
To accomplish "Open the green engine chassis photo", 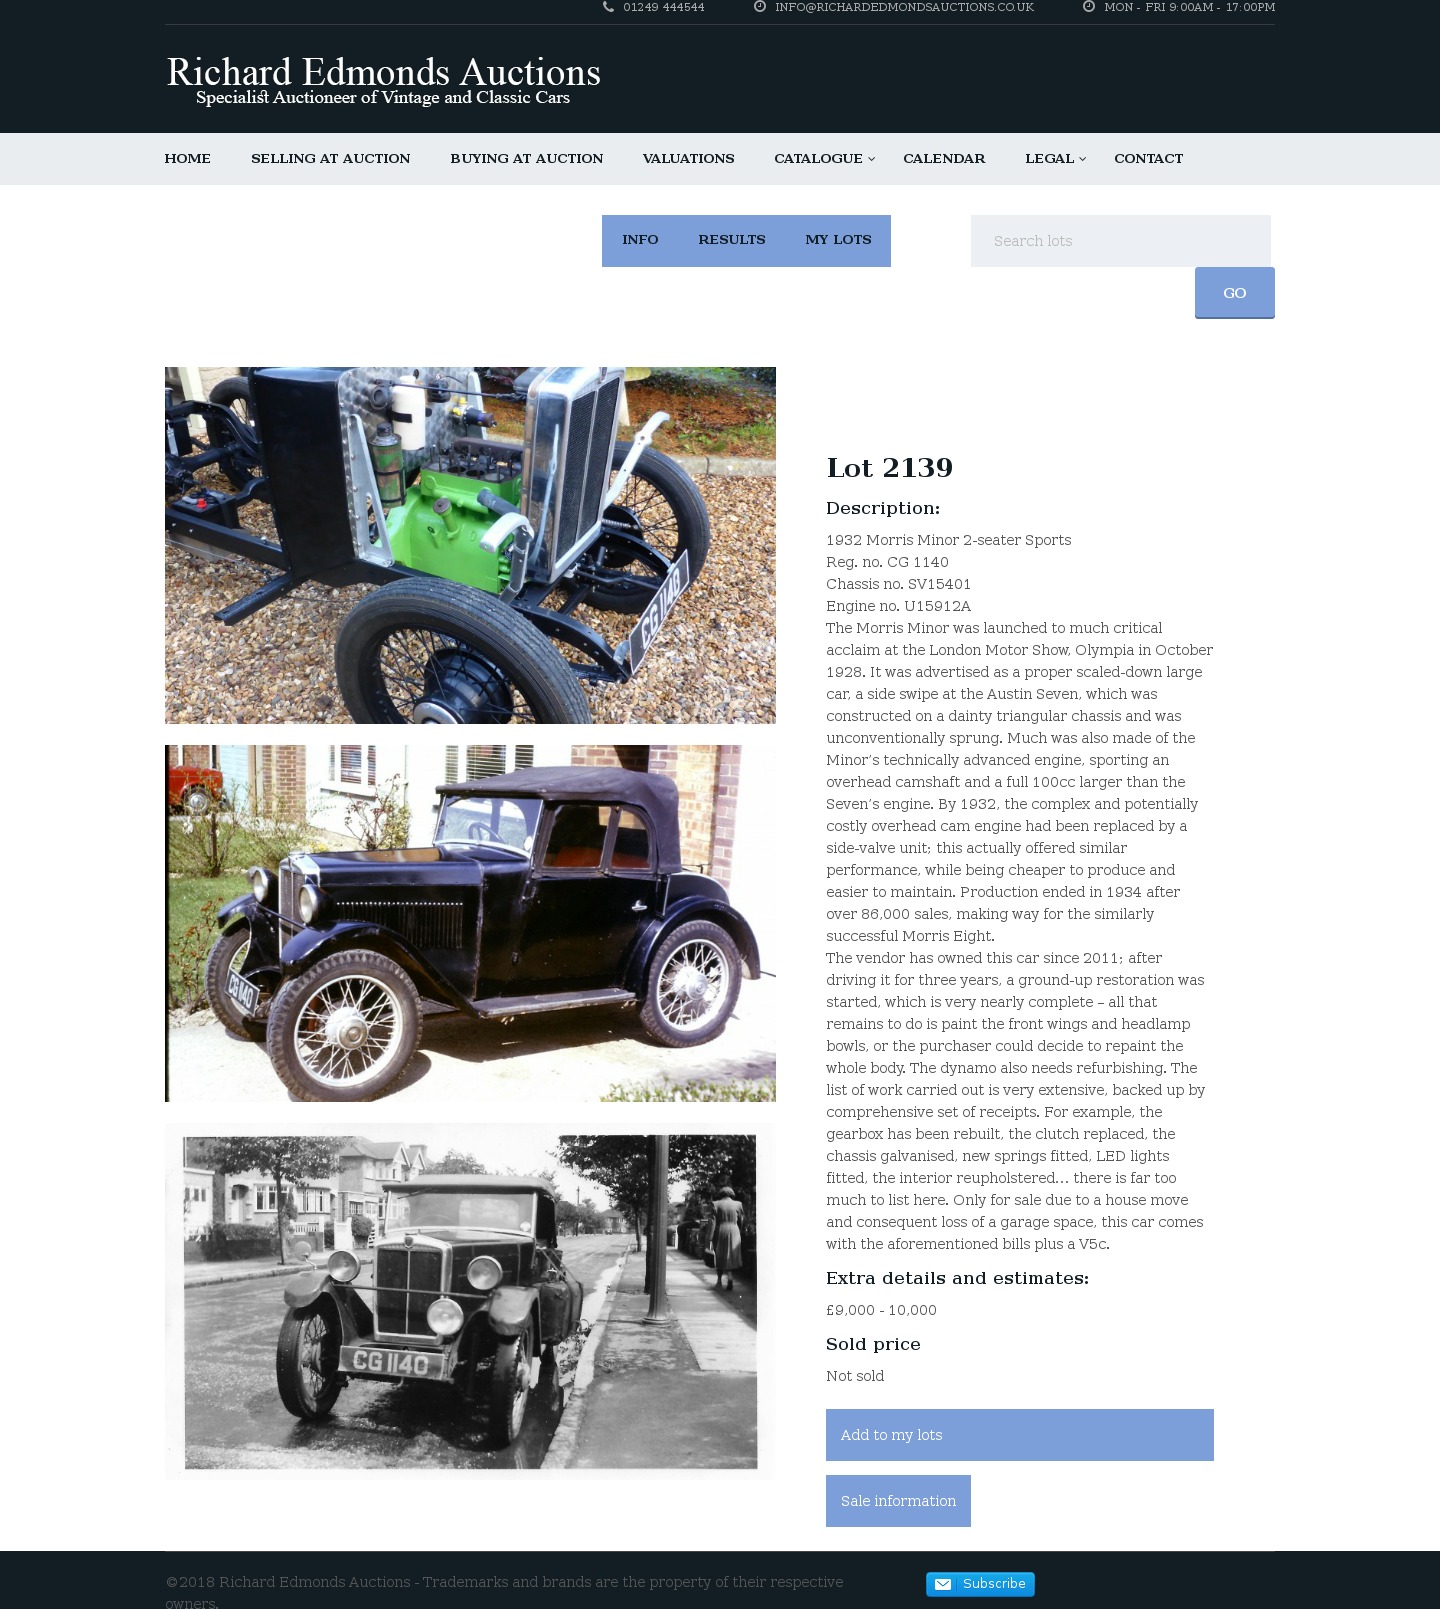I will coord(470,545).
